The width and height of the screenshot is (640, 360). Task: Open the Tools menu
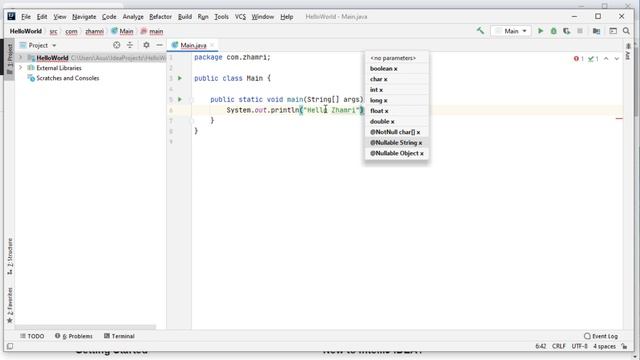point(221,17)
